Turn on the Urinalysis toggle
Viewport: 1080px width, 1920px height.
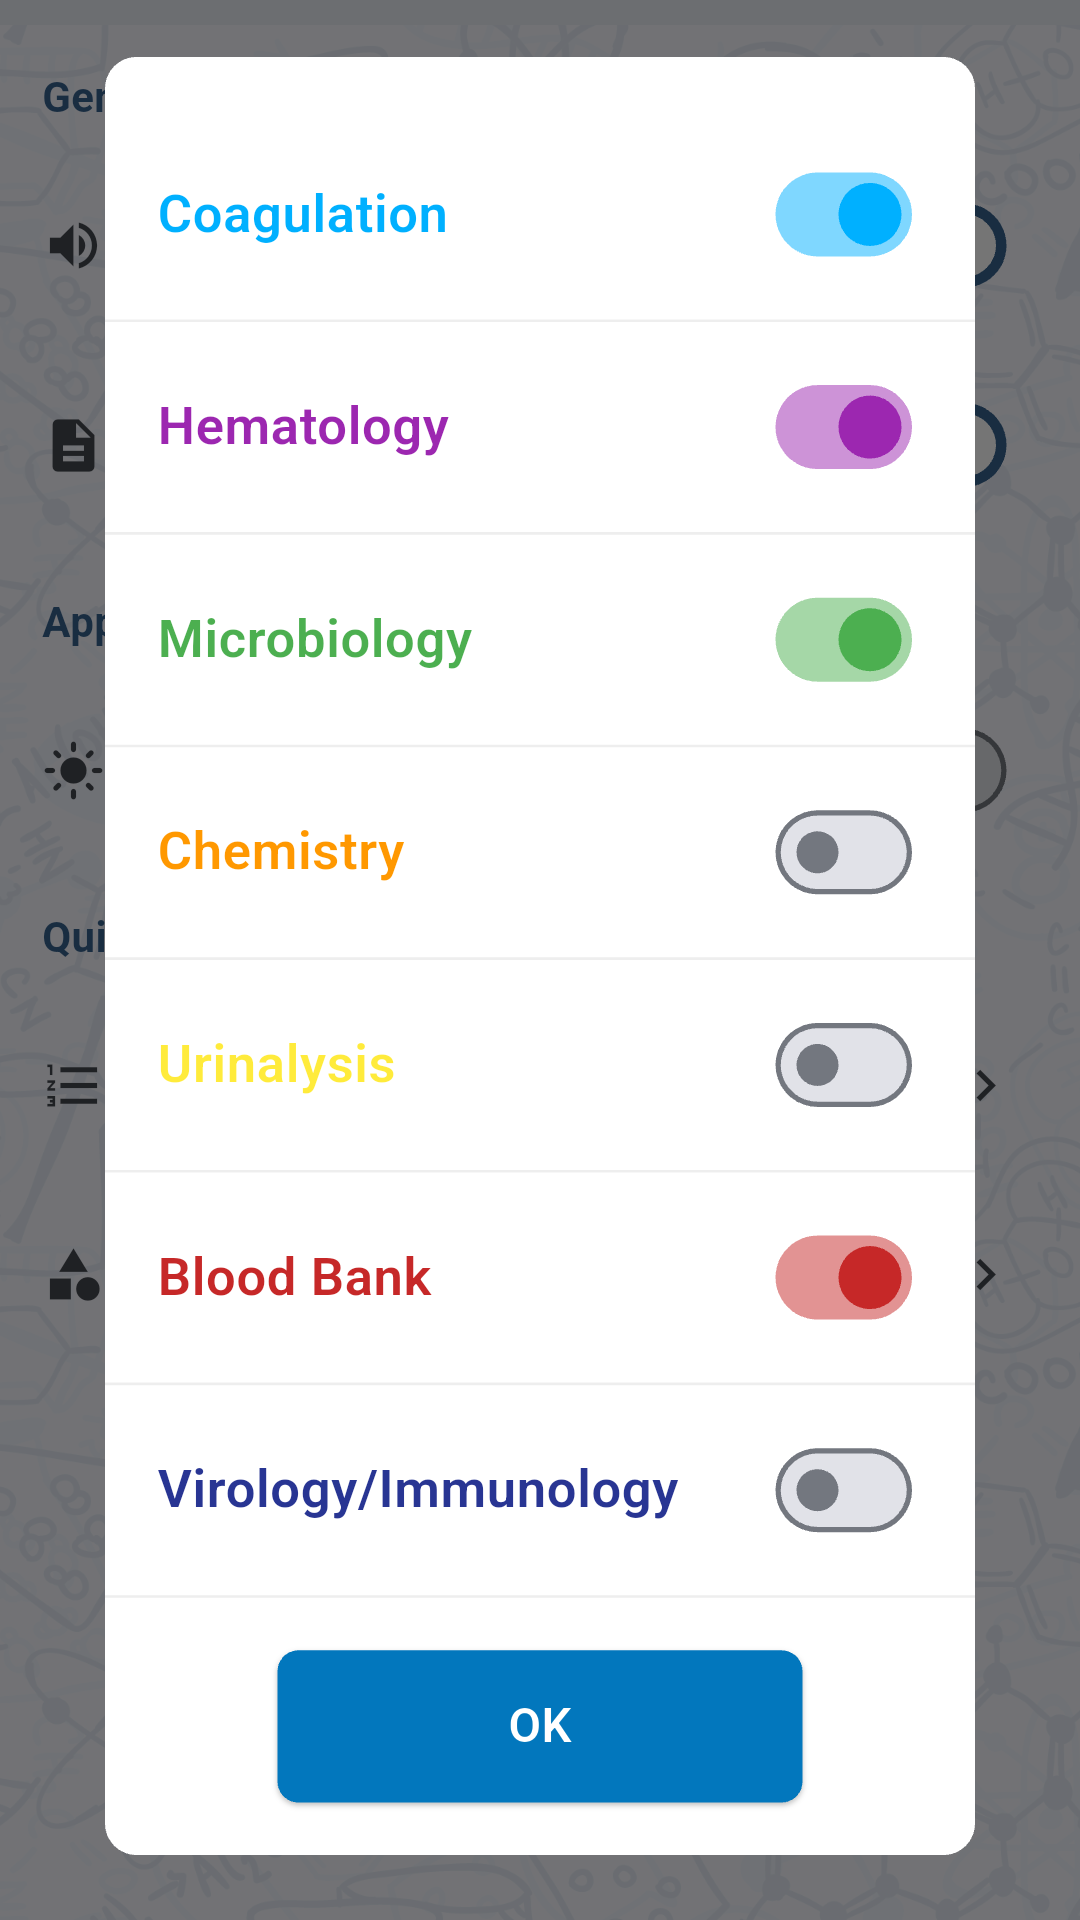pos(843,1065)
